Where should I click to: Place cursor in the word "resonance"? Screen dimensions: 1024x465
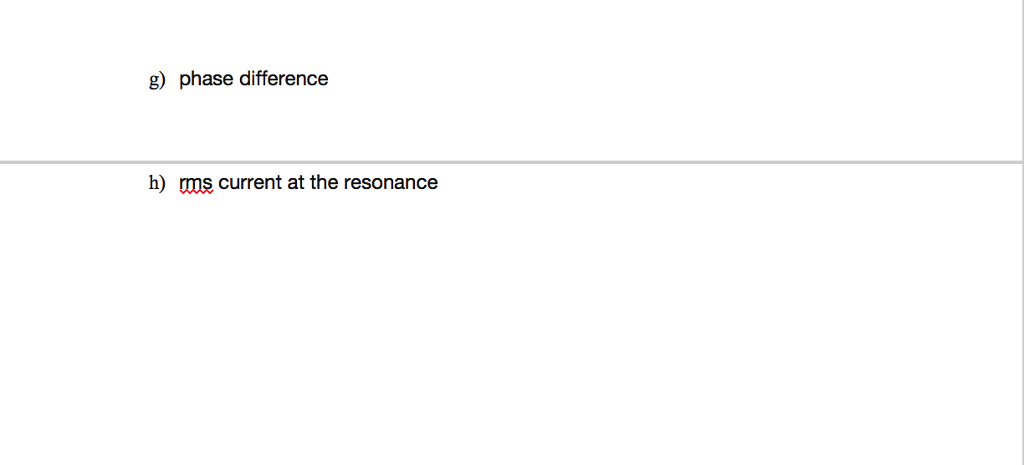391,183
